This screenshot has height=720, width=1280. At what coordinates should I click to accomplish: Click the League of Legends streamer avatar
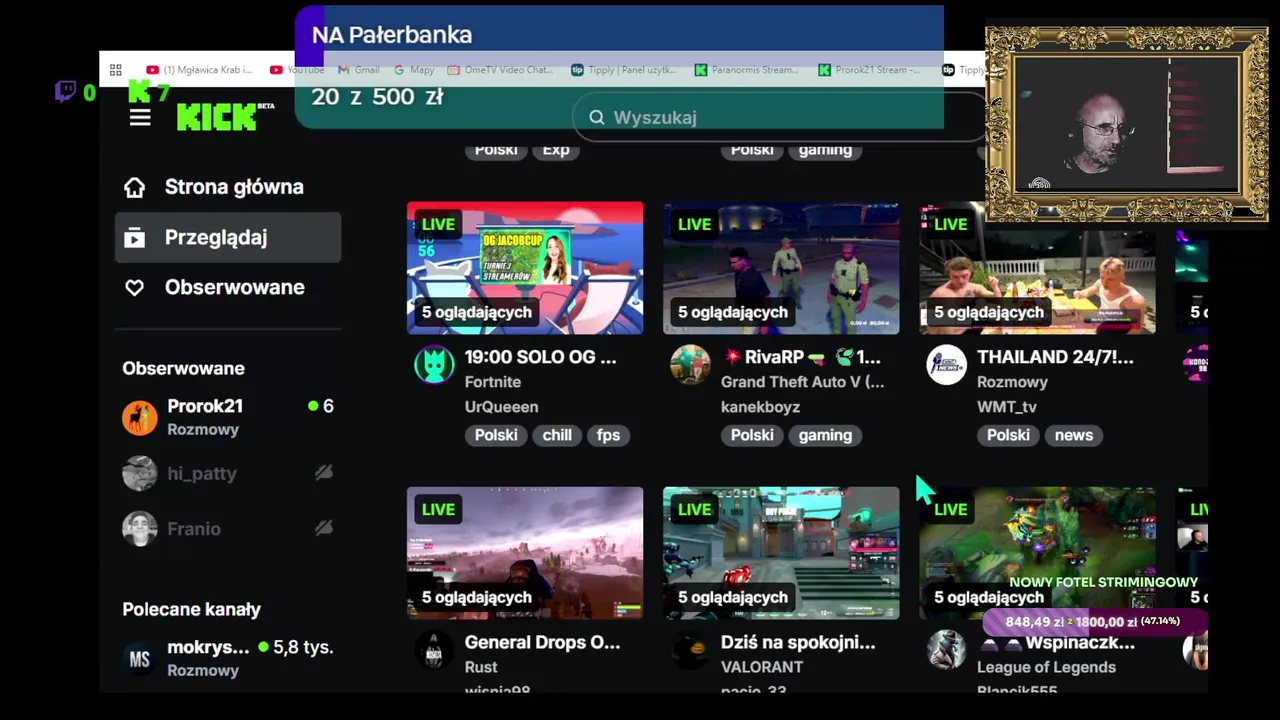pos(946,650)
